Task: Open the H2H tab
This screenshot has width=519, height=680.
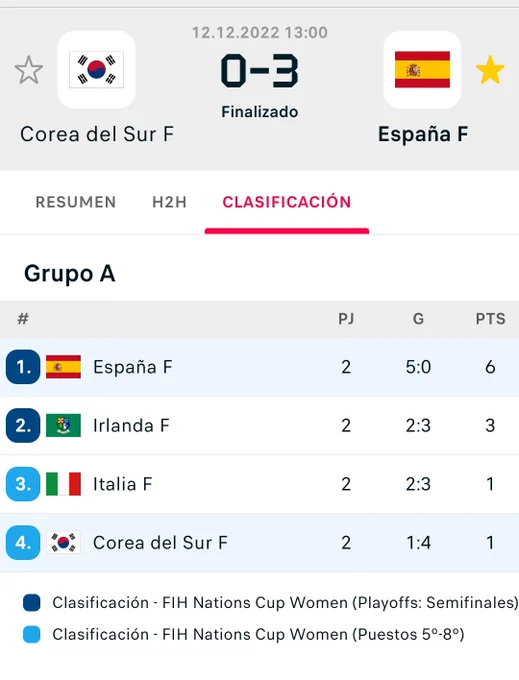Action: coord(169,202)
